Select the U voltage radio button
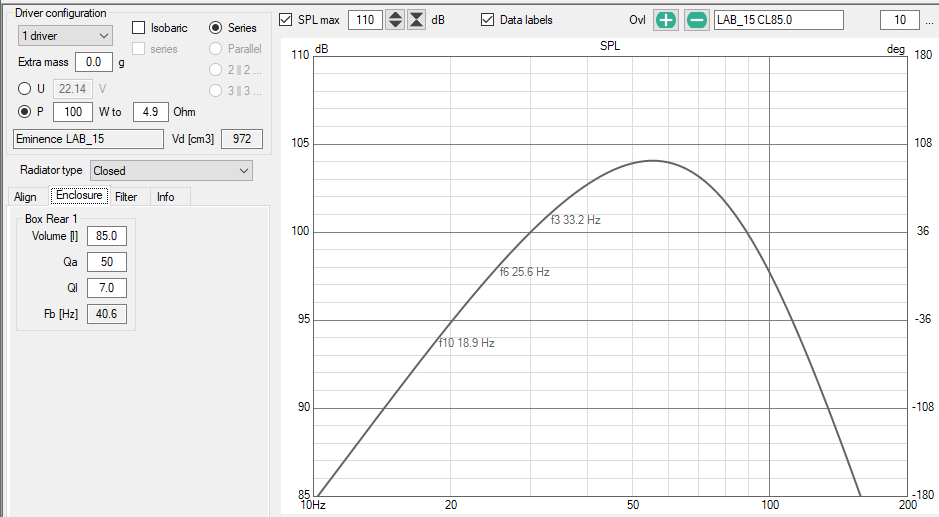 pyautogui.click(x=25, y=89)
